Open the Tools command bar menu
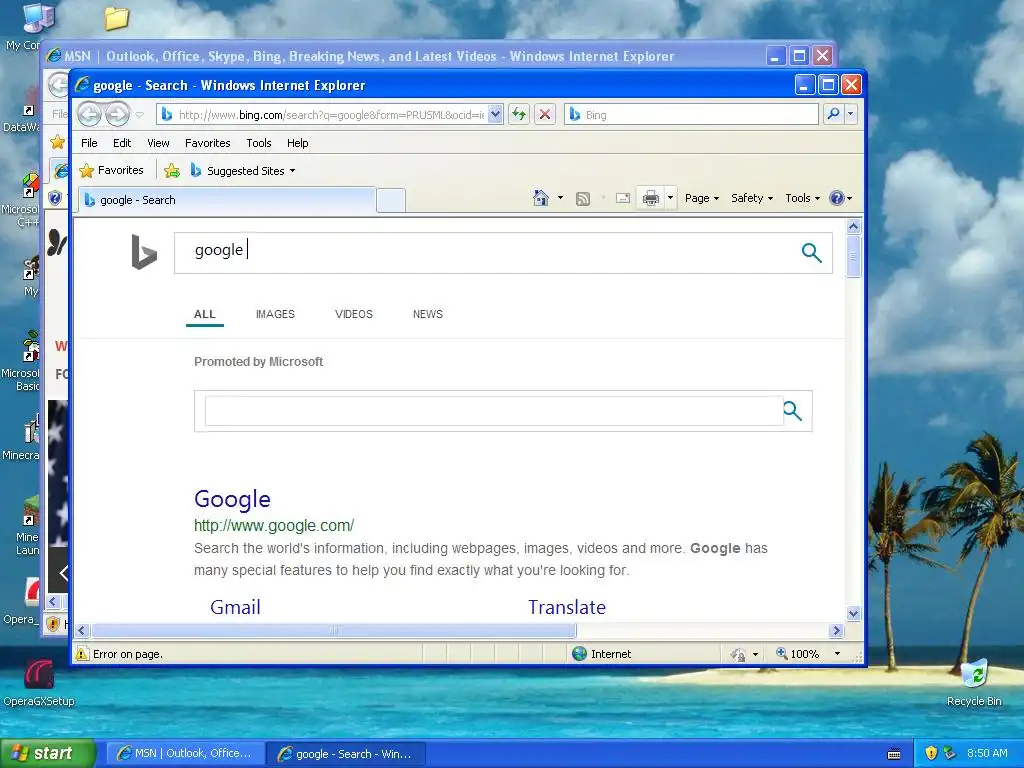The width and height of the screenshot is (1024, 768). (802, 198)
